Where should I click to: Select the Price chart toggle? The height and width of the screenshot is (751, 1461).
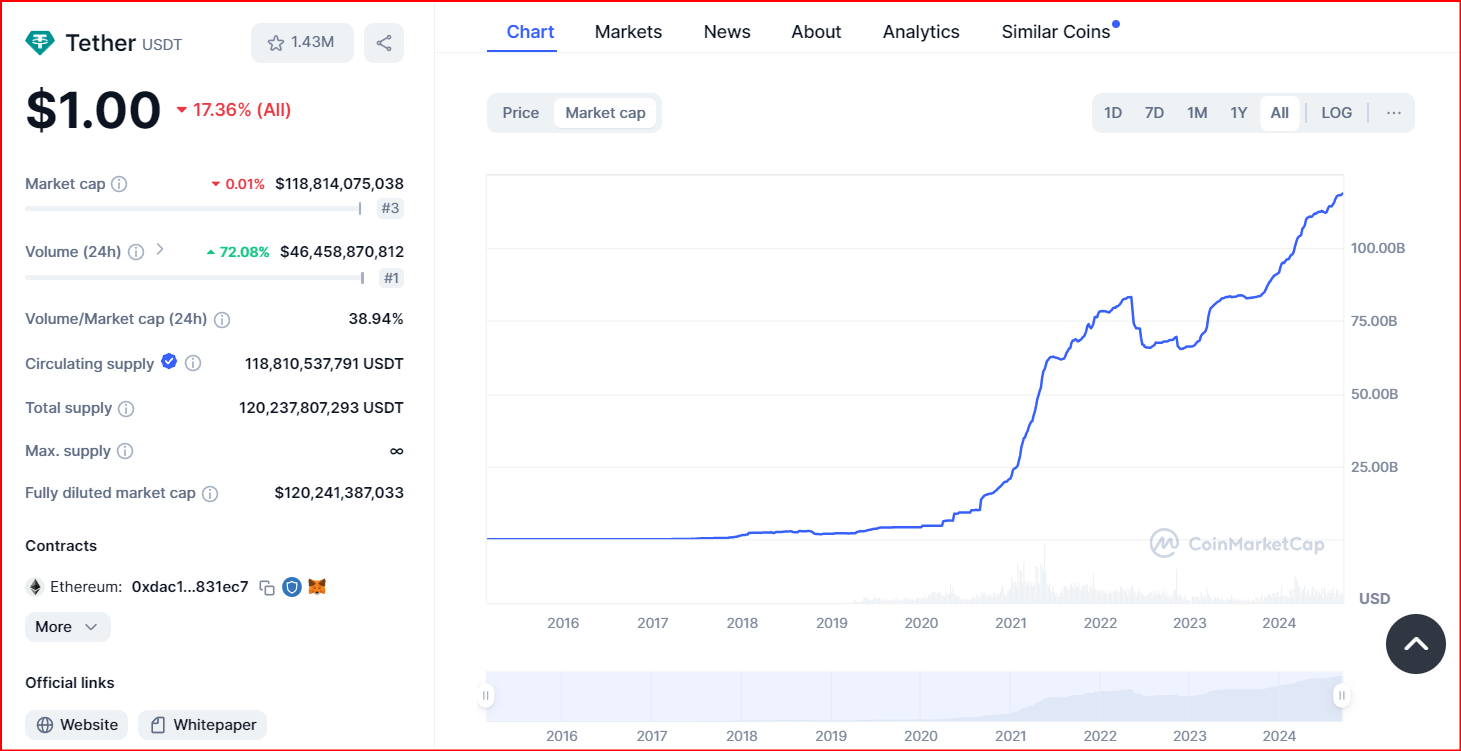pyautogui.click(x=520, y=113)
